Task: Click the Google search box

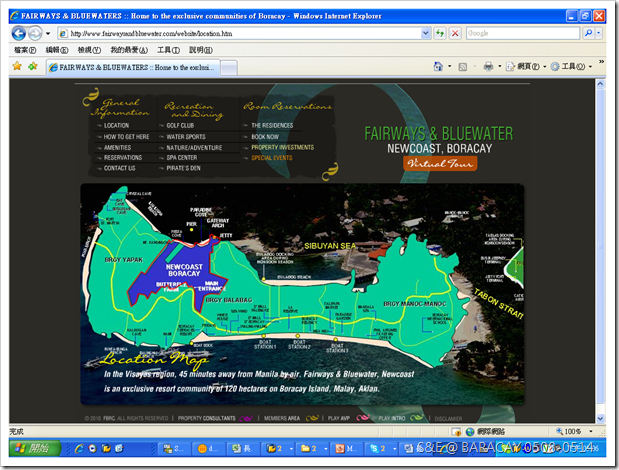Action: click(523, 34)
